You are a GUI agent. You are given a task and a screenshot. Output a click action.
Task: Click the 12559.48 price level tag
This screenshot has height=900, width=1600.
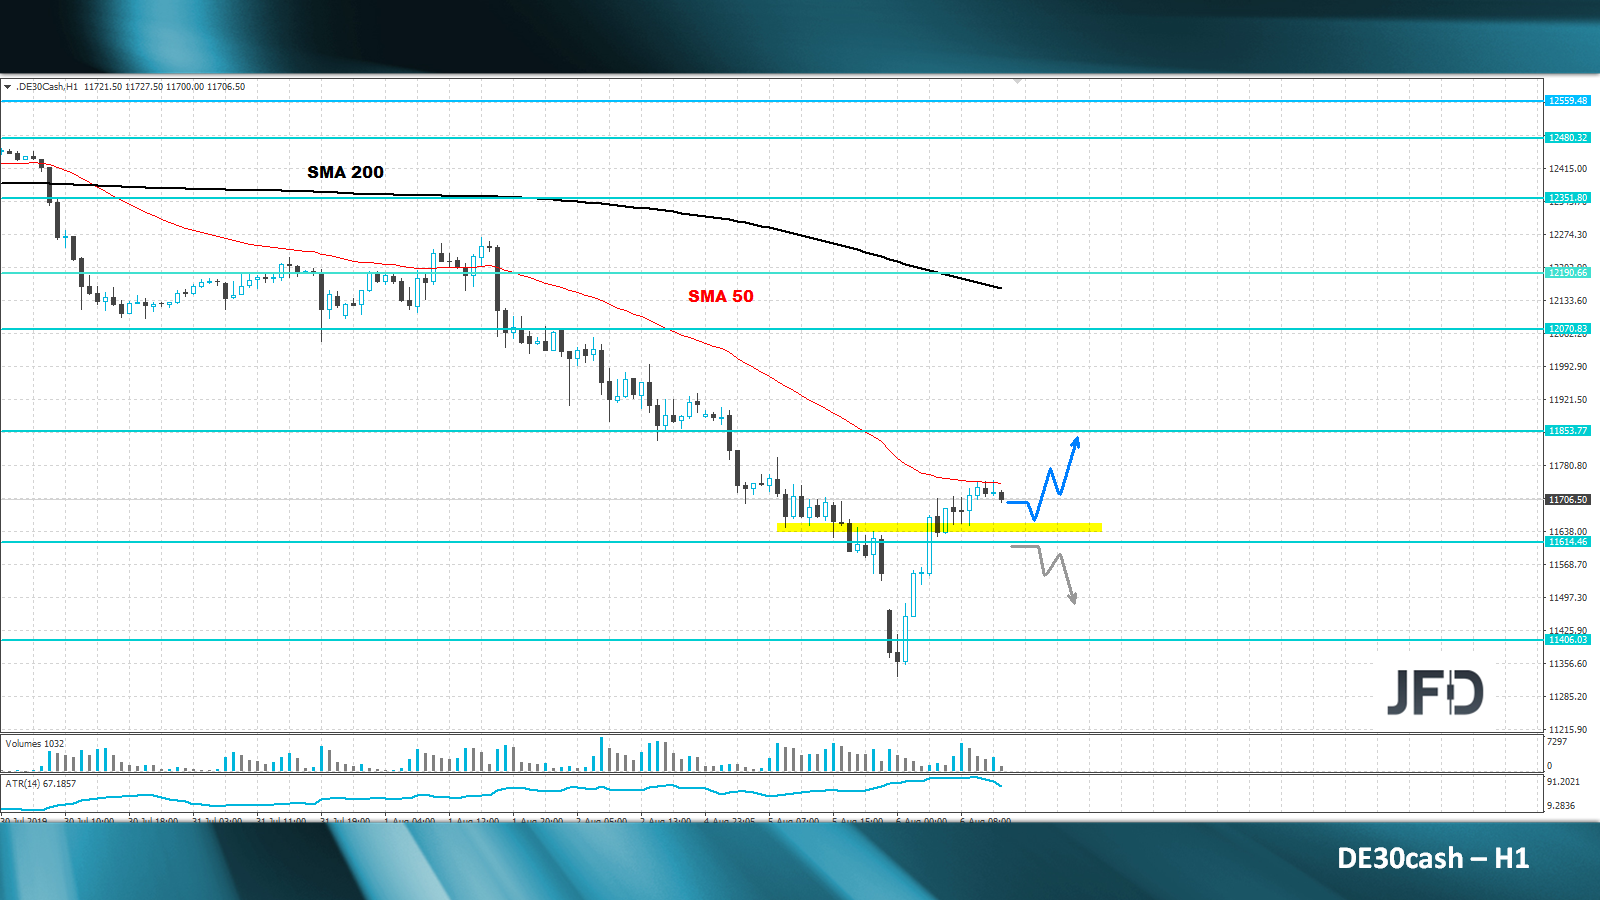coord(1568,101)
